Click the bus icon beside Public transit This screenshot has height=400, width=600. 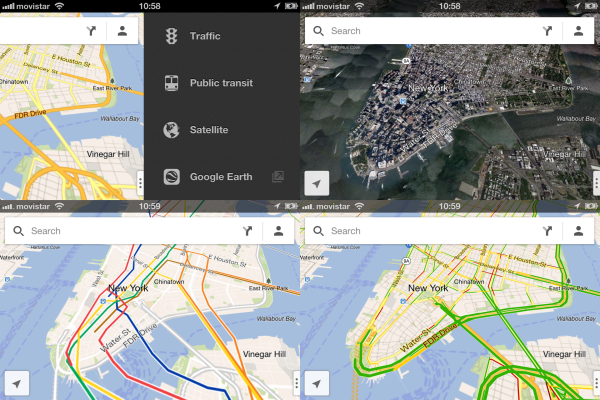click(x=171, y=83)
